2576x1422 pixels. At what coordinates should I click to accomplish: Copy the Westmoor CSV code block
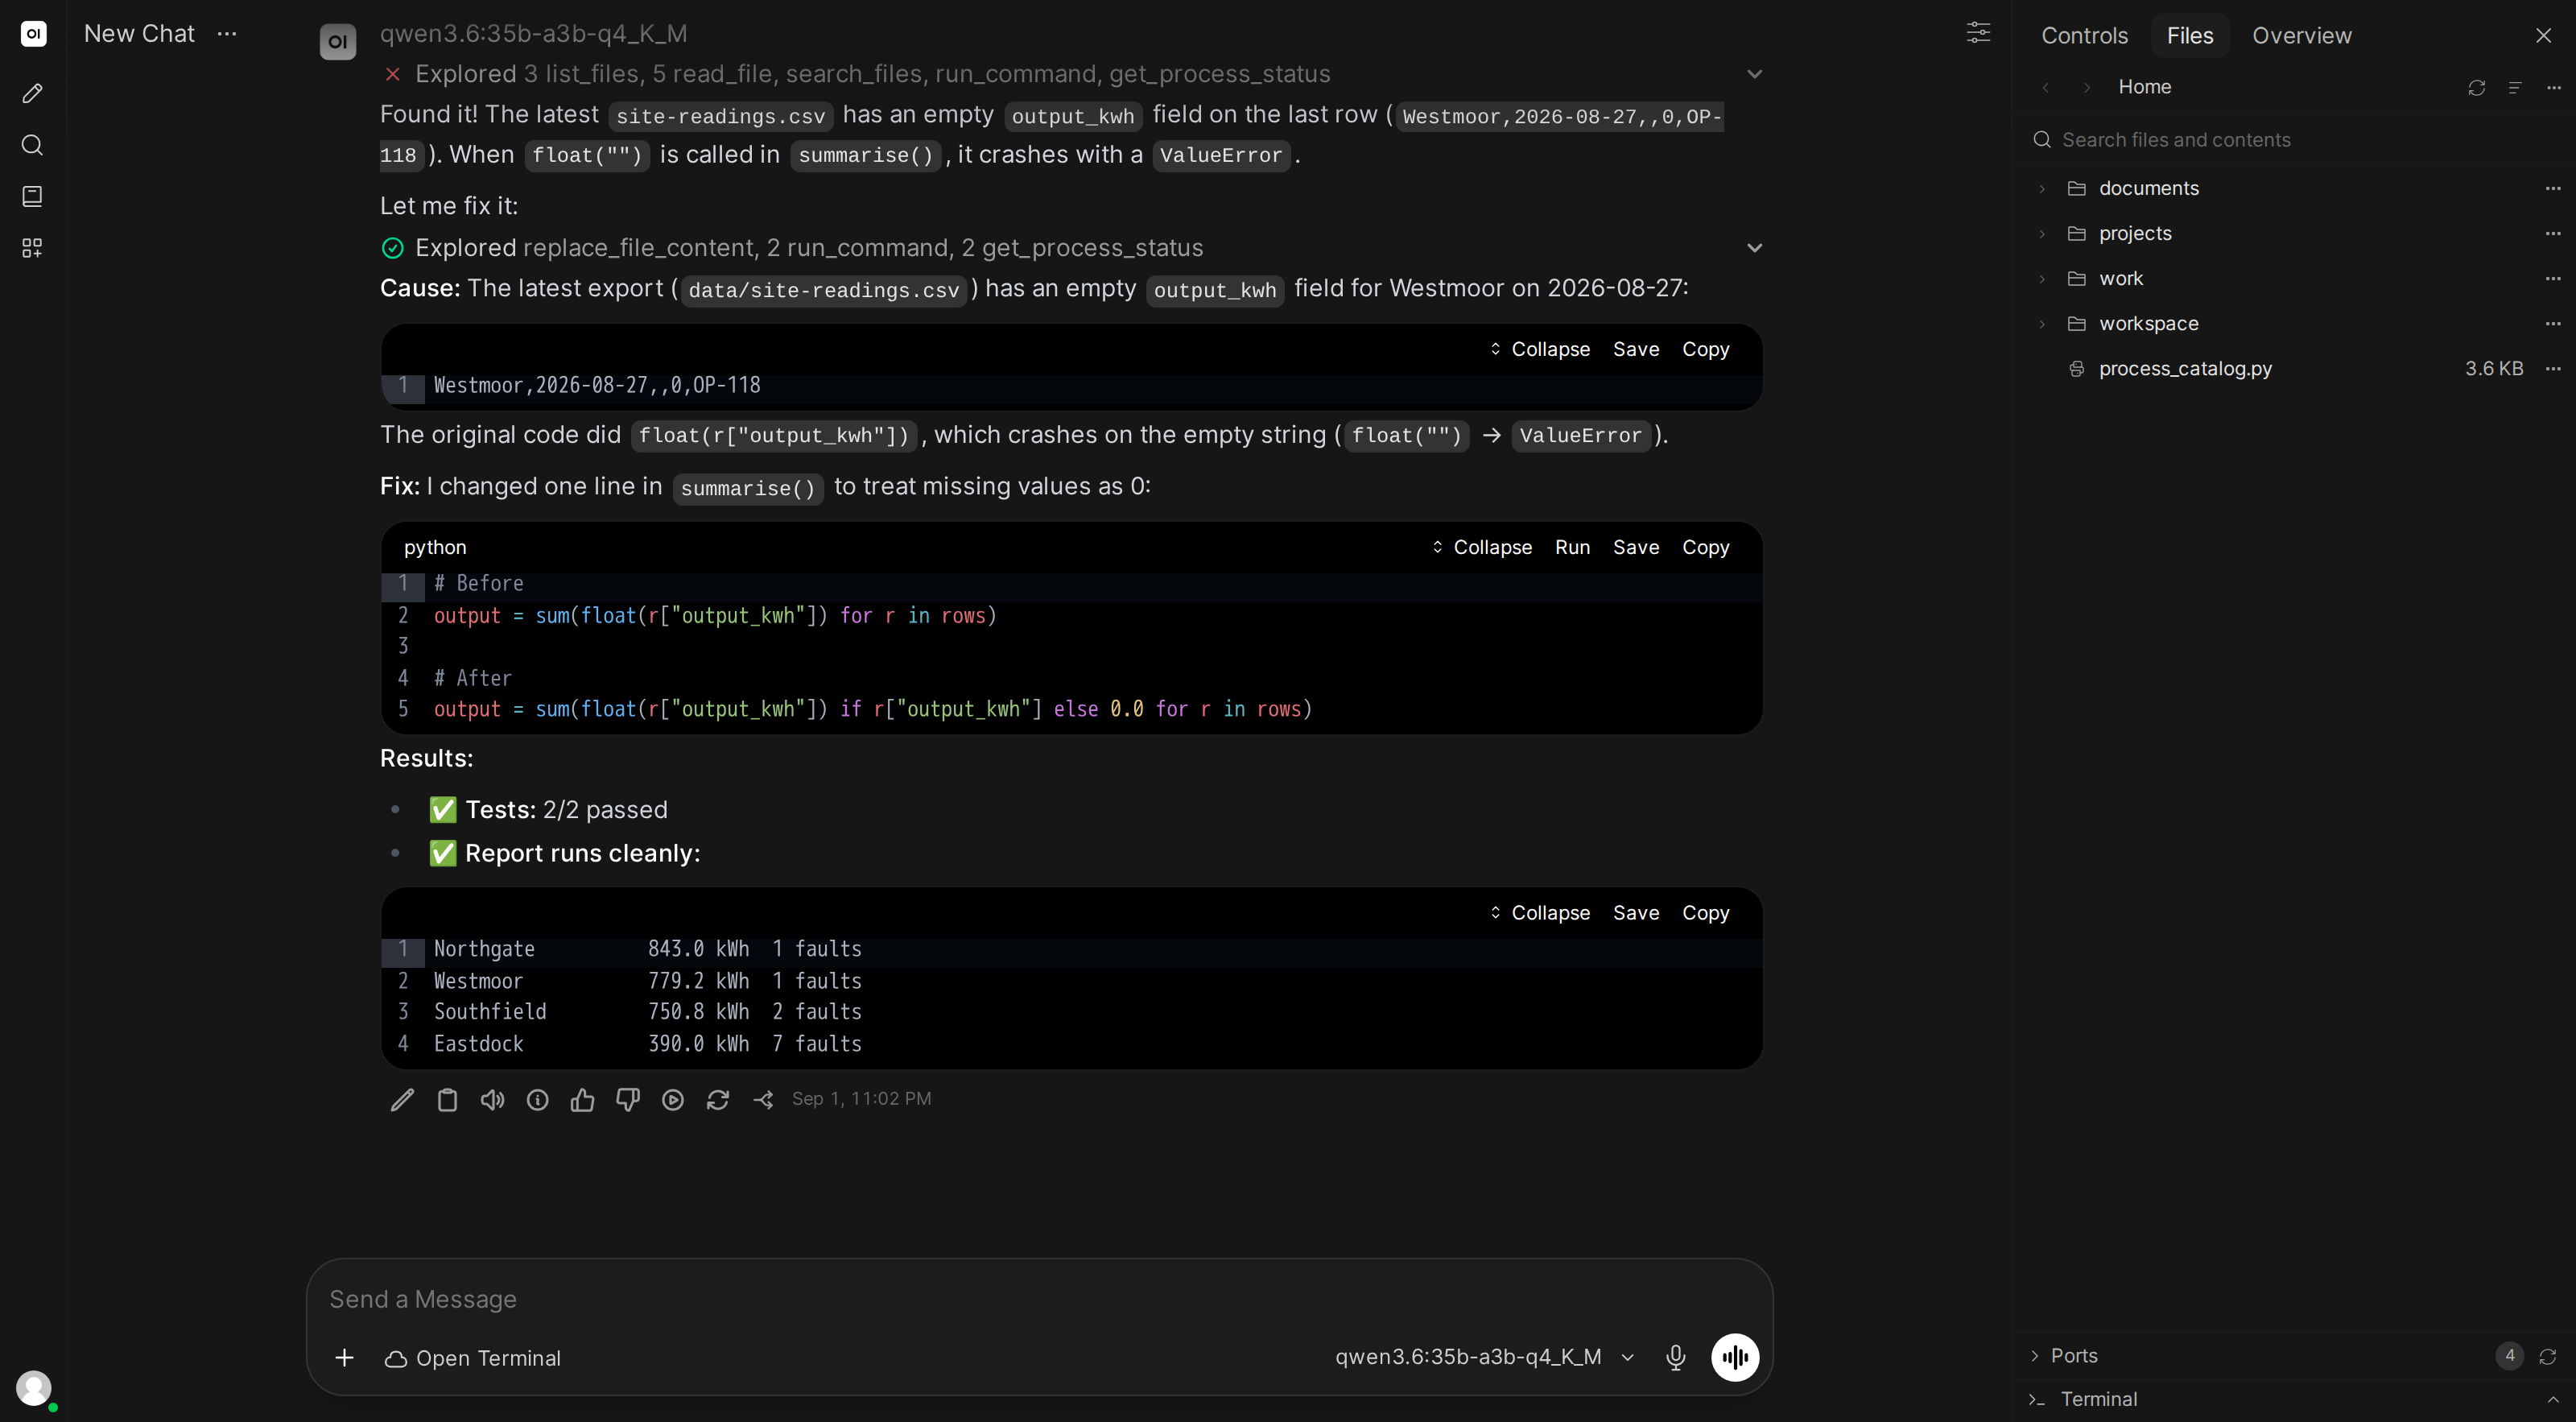coord(1705,349)
